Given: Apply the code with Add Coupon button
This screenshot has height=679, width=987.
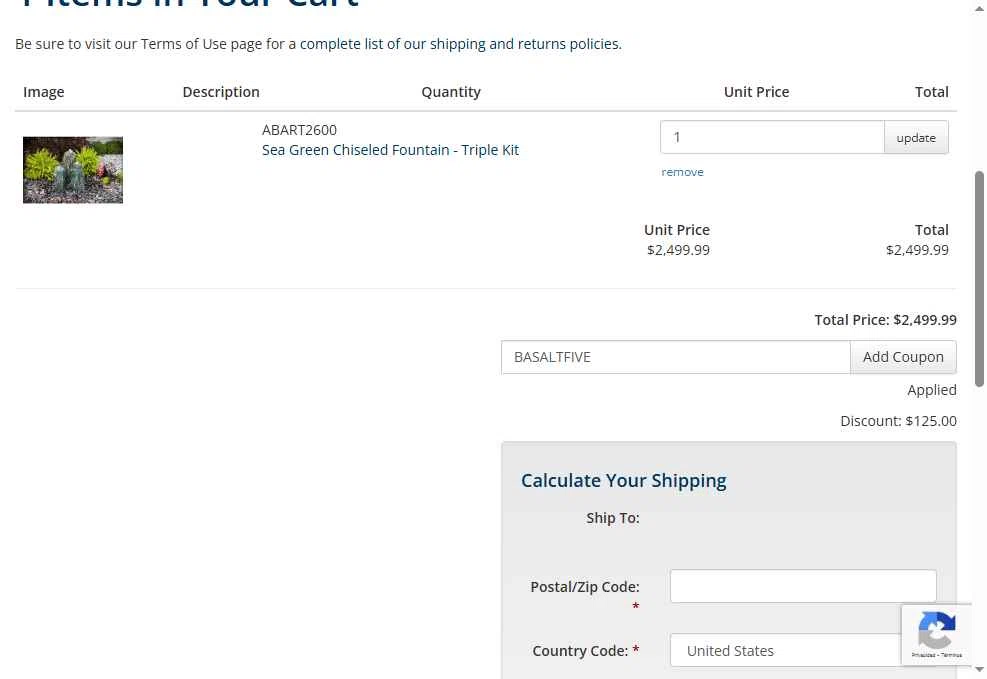Looking at the screenshot, I should [x=903, y=357].
